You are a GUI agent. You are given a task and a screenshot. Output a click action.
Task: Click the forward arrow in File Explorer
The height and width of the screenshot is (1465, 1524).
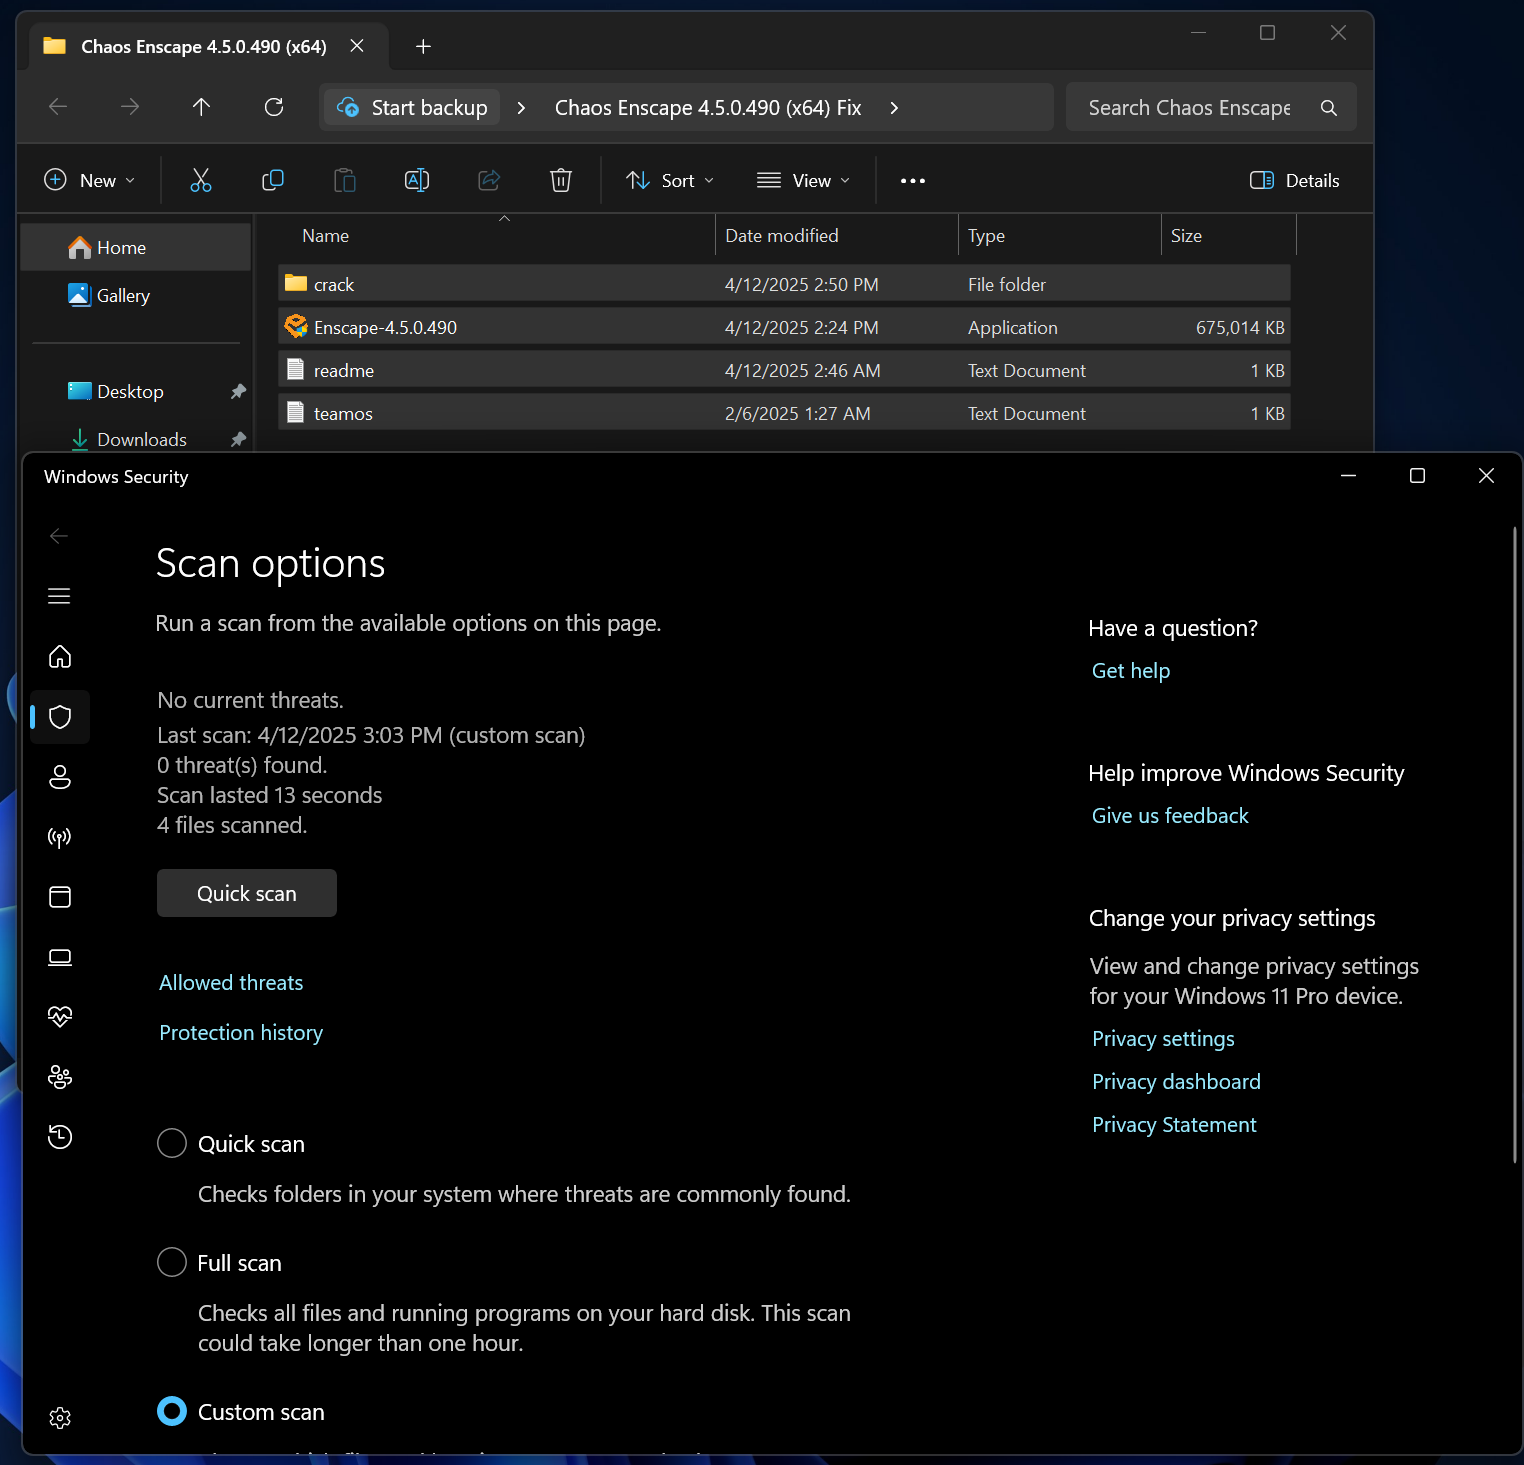130,107
